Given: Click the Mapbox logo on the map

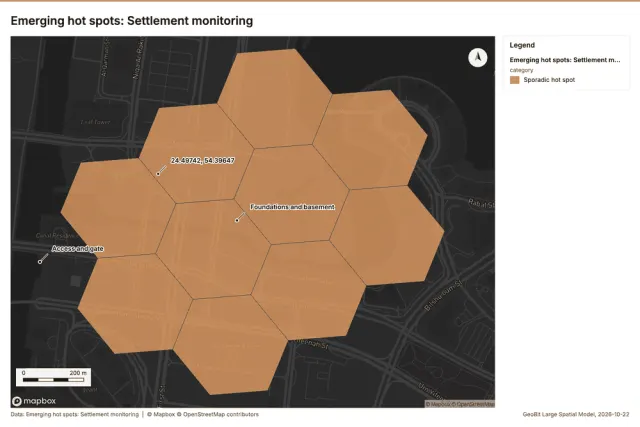Looking at the screenshot, I should point(34,401).
